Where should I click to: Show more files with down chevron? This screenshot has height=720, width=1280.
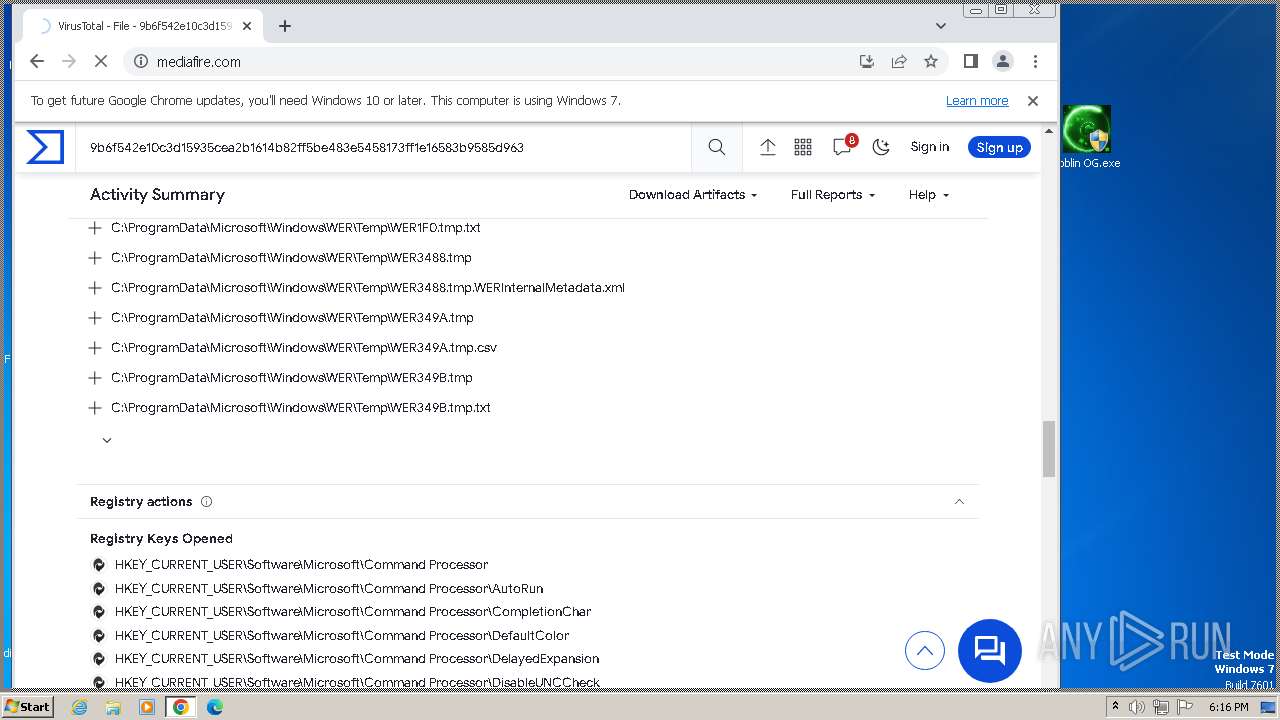tap(107, 440)
